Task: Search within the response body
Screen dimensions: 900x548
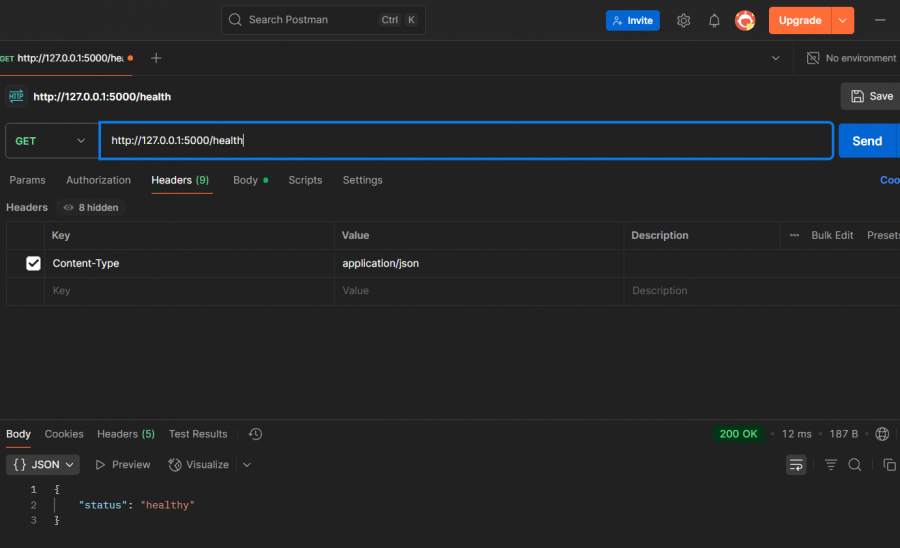Action: tap(855, 465)
